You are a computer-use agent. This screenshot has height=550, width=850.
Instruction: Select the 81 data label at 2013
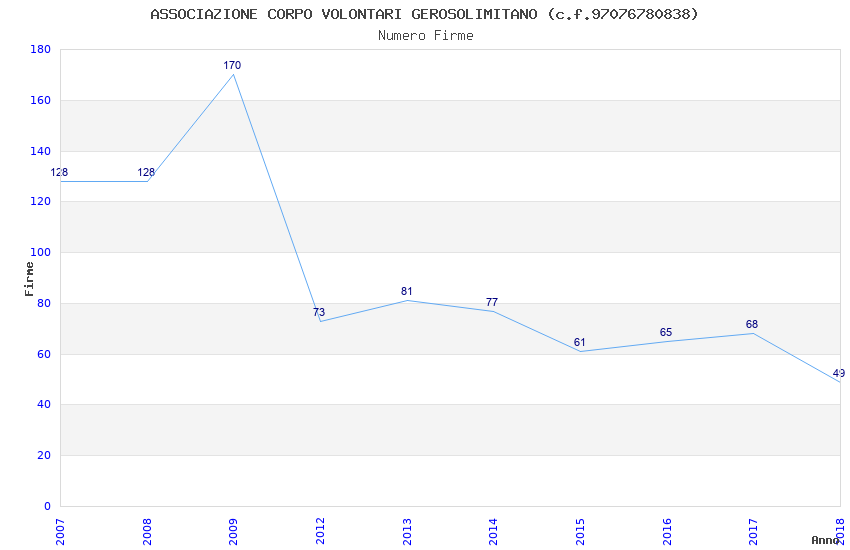pyautogui.click(x=406, y=291)
